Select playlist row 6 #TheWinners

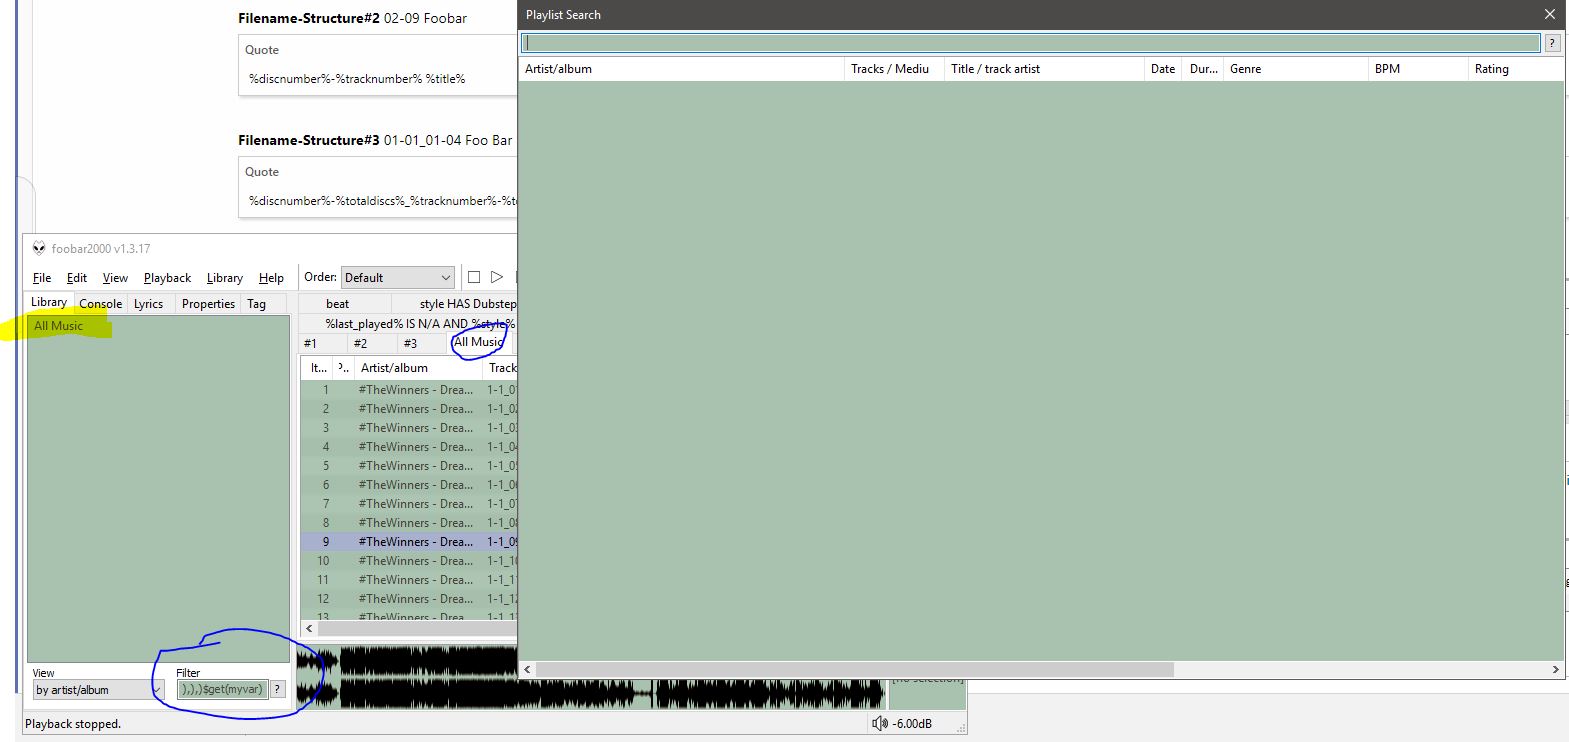409,485
